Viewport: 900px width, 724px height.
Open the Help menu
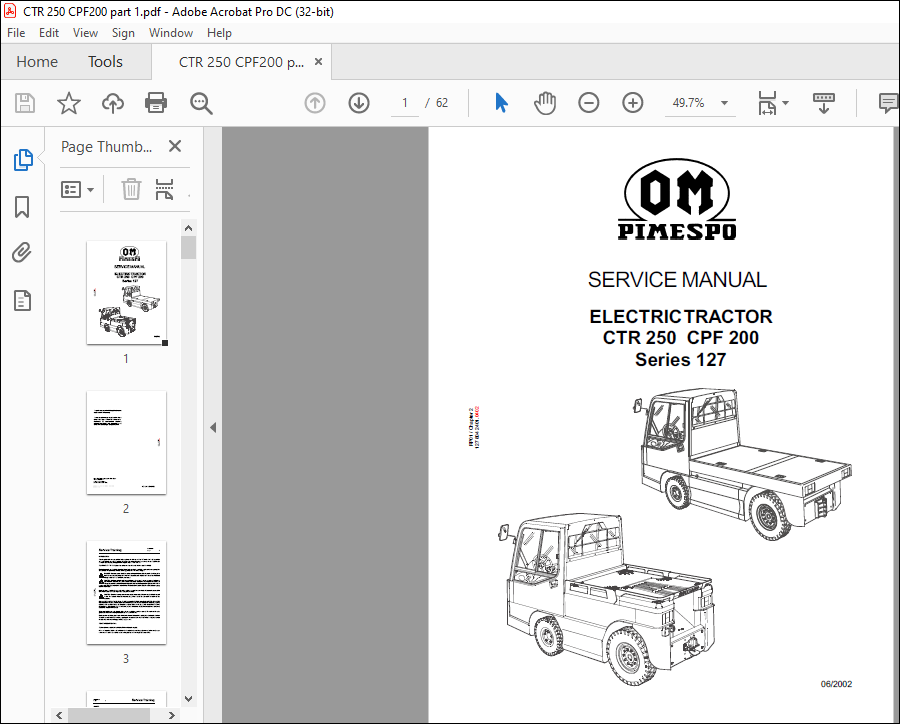click(x=219, y=33)
